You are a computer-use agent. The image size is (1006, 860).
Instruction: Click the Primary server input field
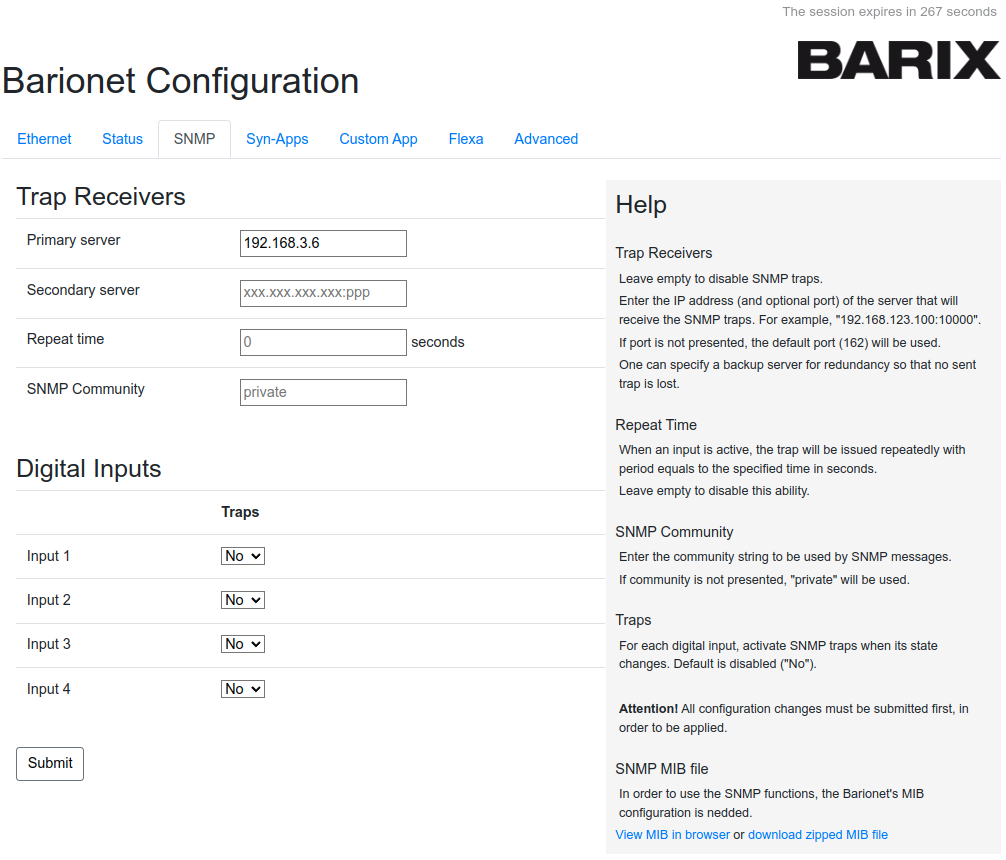[322, 243]
